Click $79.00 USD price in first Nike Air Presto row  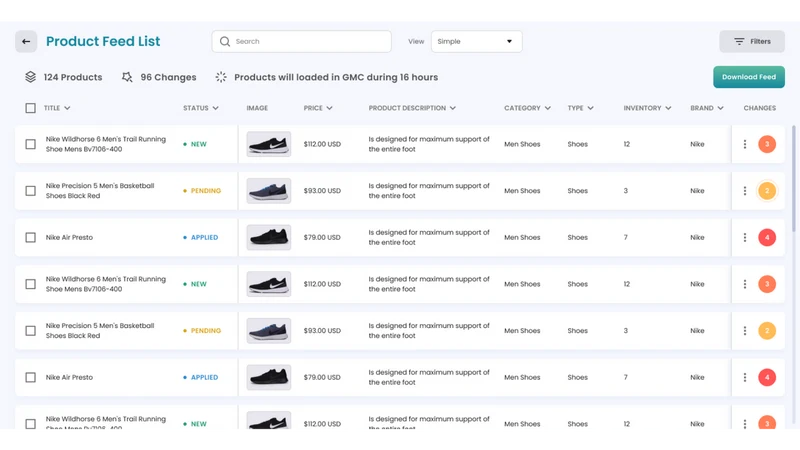(322, 237)
